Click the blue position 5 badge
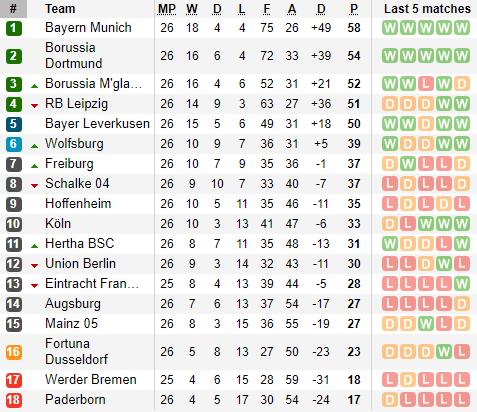 pyautogui.click(x=14, y=124)
